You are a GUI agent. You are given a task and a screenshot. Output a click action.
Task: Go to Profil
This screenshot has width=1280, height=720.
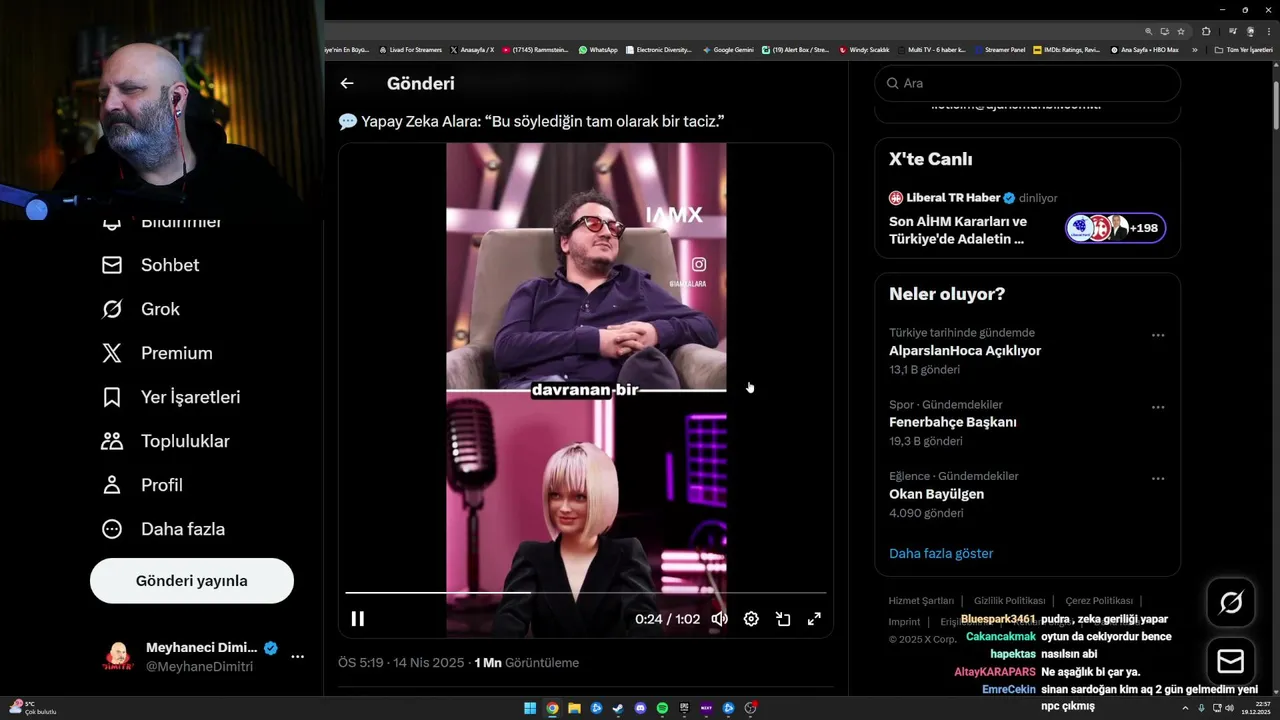click(142, 485)
